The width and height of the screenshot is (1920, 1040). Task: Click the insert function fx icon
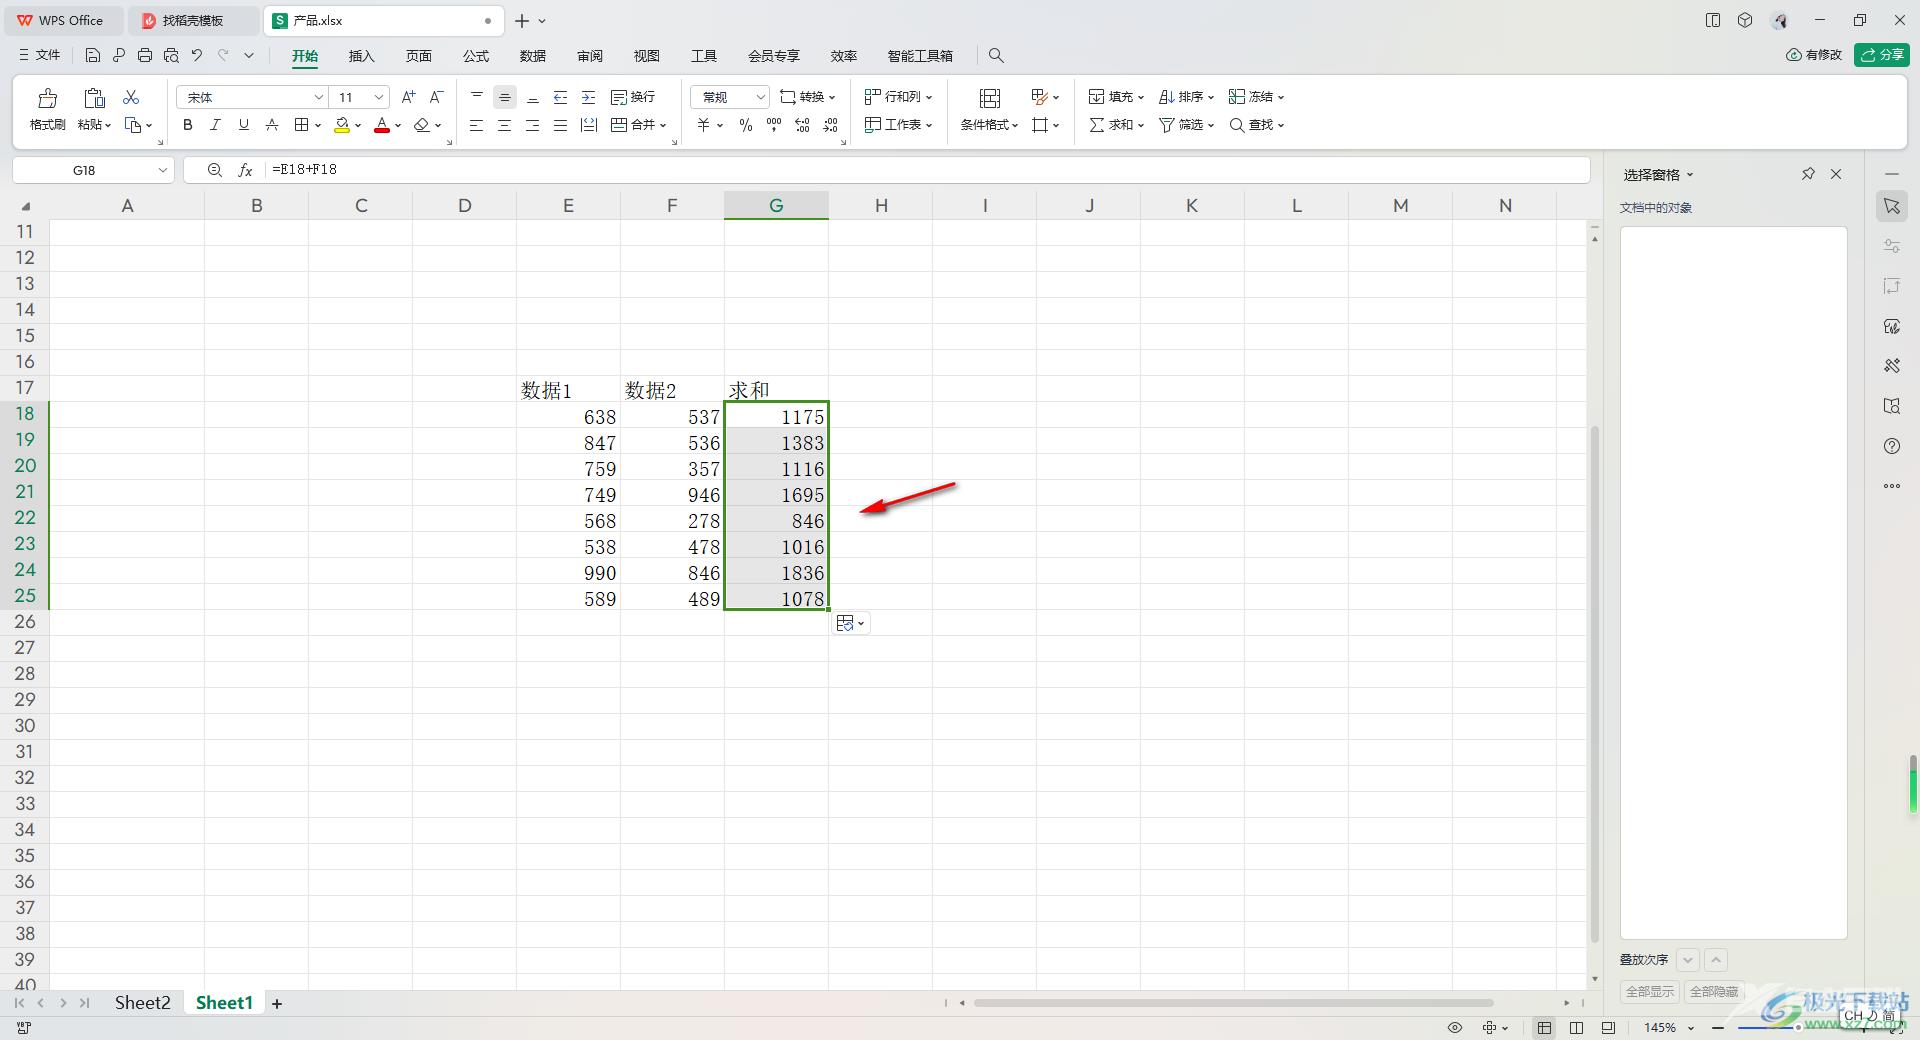click(245, 170)
